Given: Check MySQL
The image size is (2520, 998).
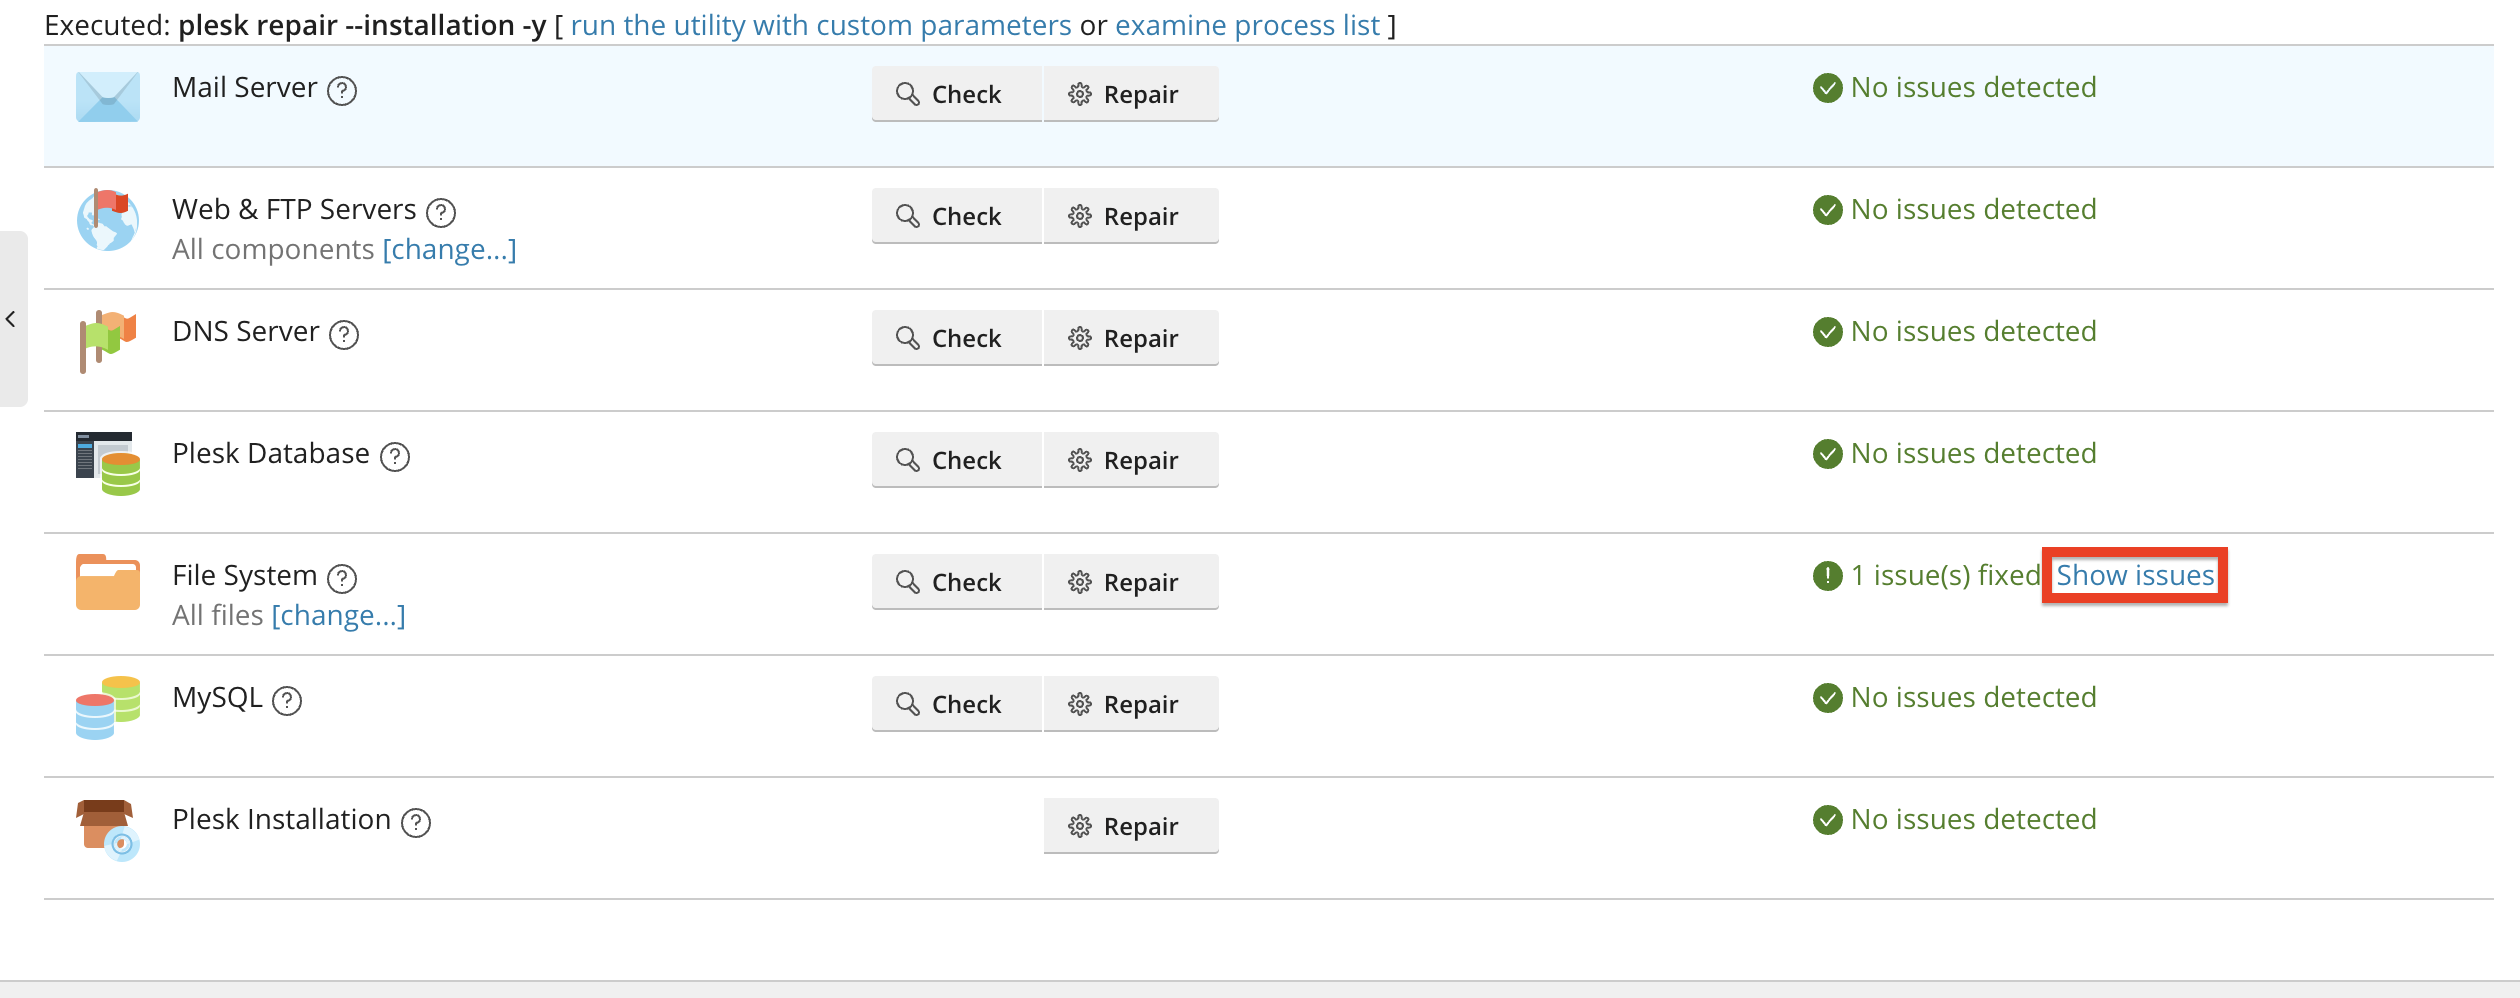Looking at the screenshot, I should 957,704.
